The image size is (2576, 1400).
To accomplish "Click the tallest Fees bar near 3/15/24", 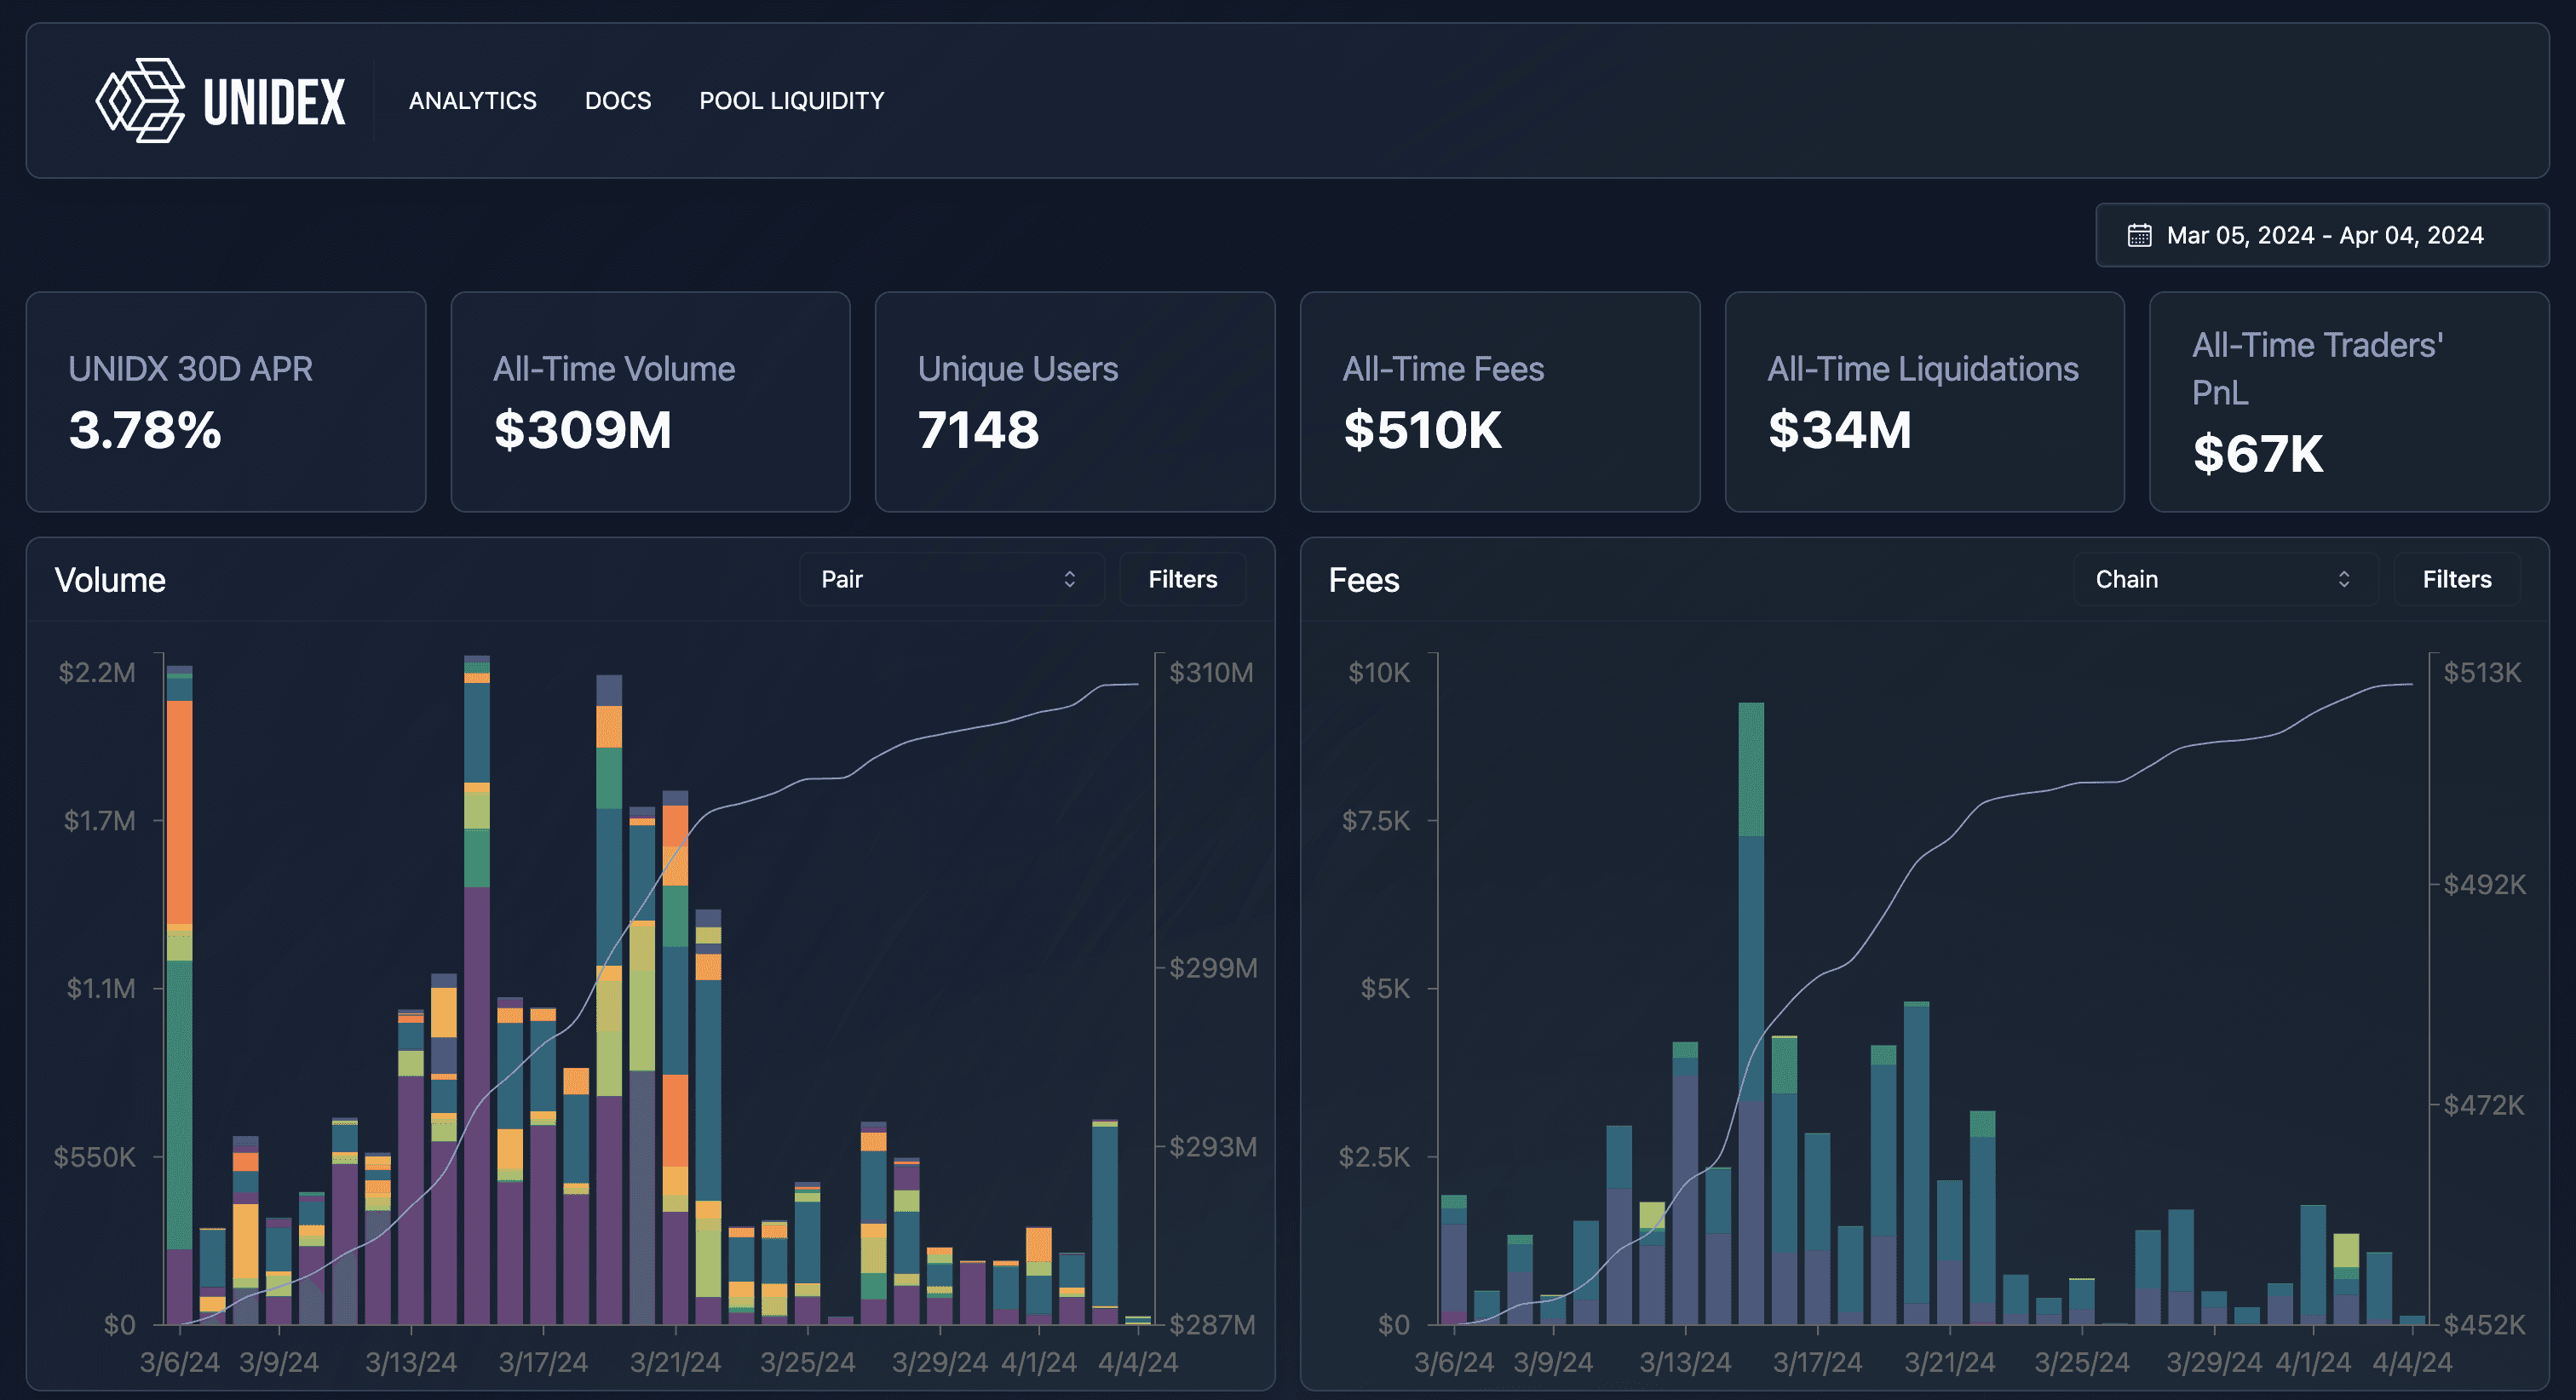I will pyautogui.click(x=1751, y=1013).
